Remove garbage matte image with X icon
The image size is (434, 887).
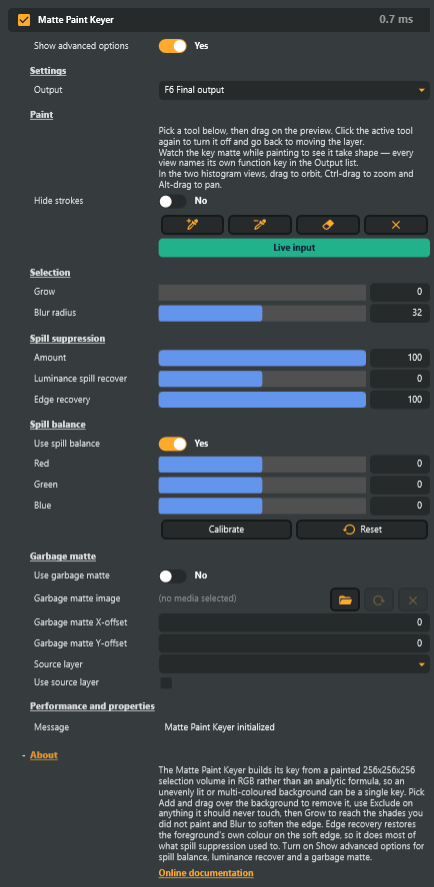[x=413, y=600]
